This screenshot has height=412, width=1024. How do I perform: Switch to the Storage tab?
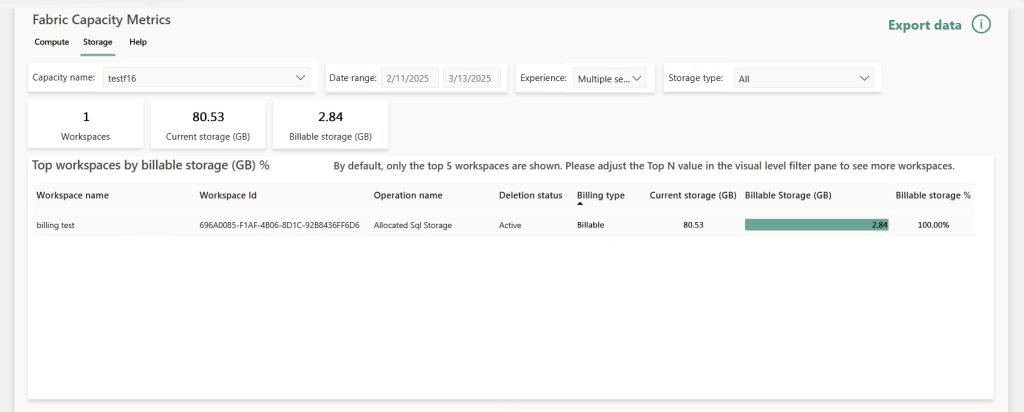(97, 42)
